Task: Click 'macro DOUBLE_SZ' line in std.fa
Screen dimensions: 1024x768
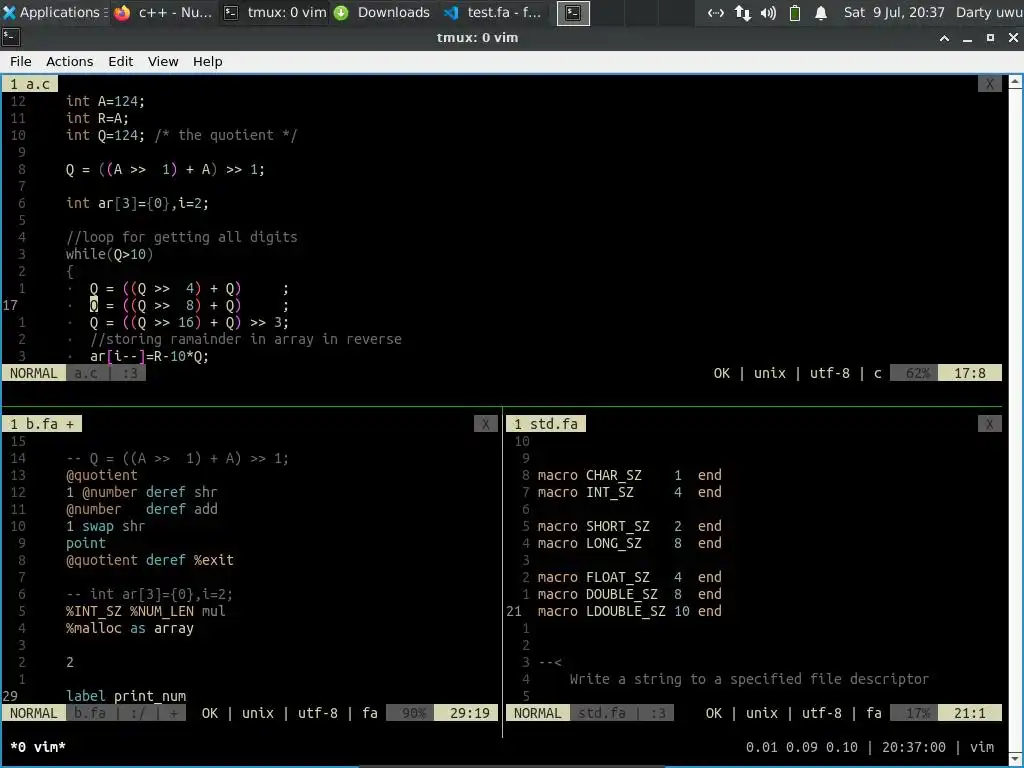Action: [630, 594]
